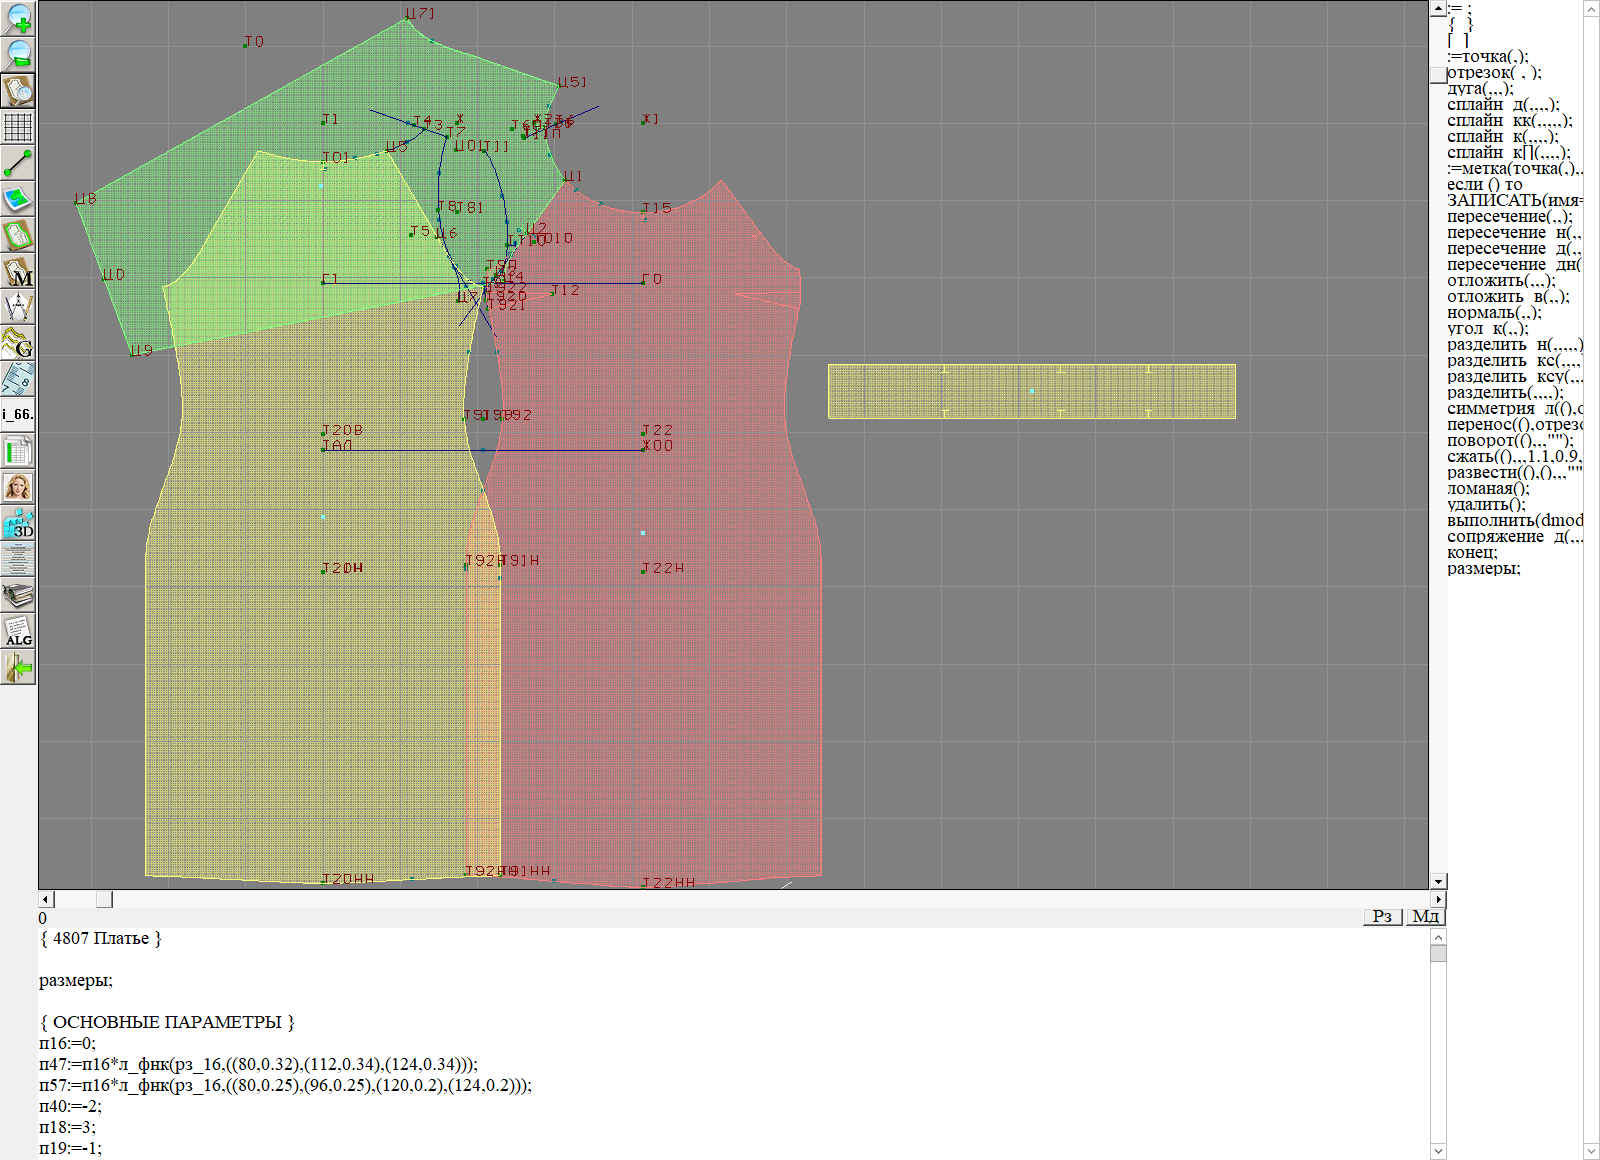Click the zoom out magnifier icon
This screenshot has width=1600, height=1160.
tap(18, 55)
